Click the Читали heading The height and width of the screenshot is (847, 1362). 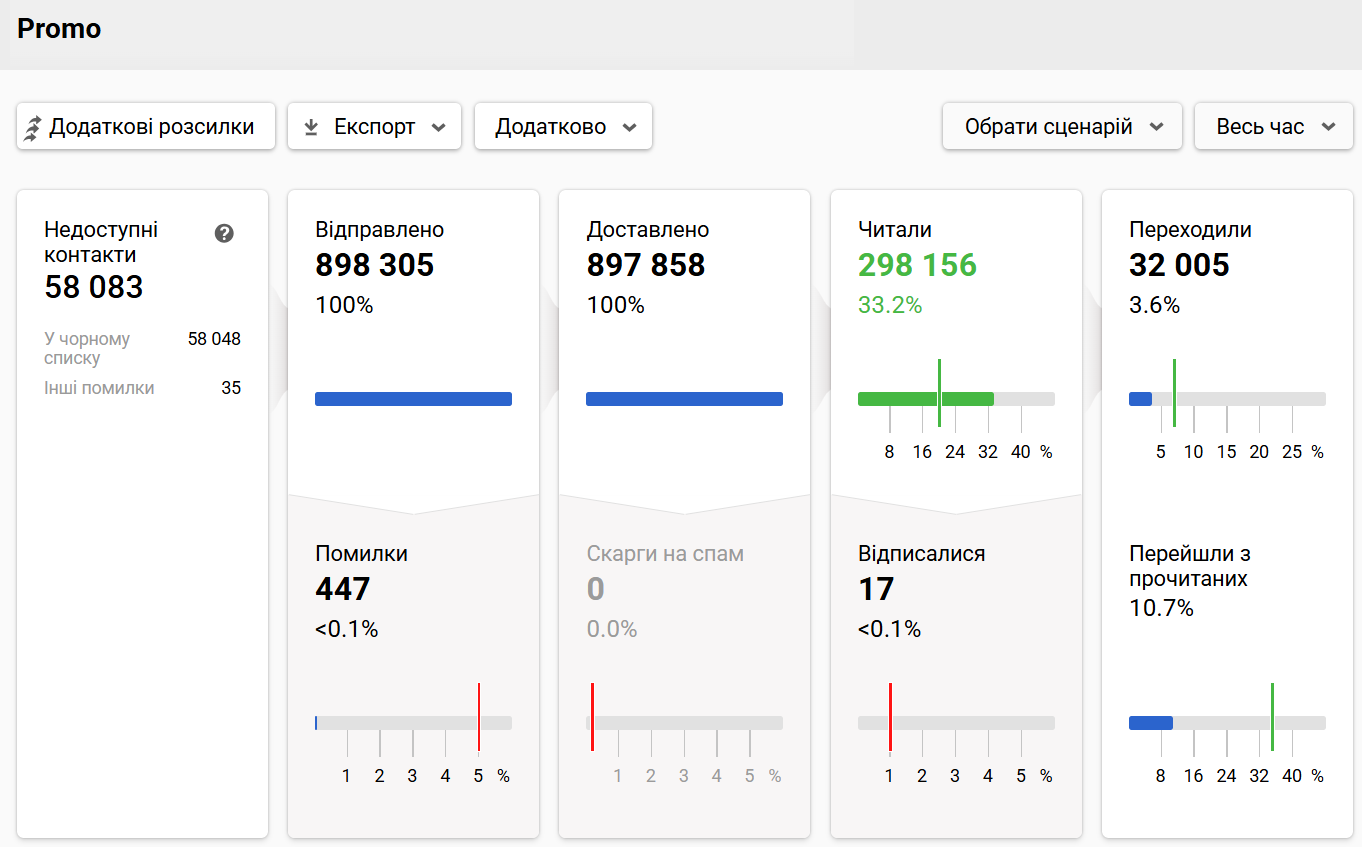[895, 229]
